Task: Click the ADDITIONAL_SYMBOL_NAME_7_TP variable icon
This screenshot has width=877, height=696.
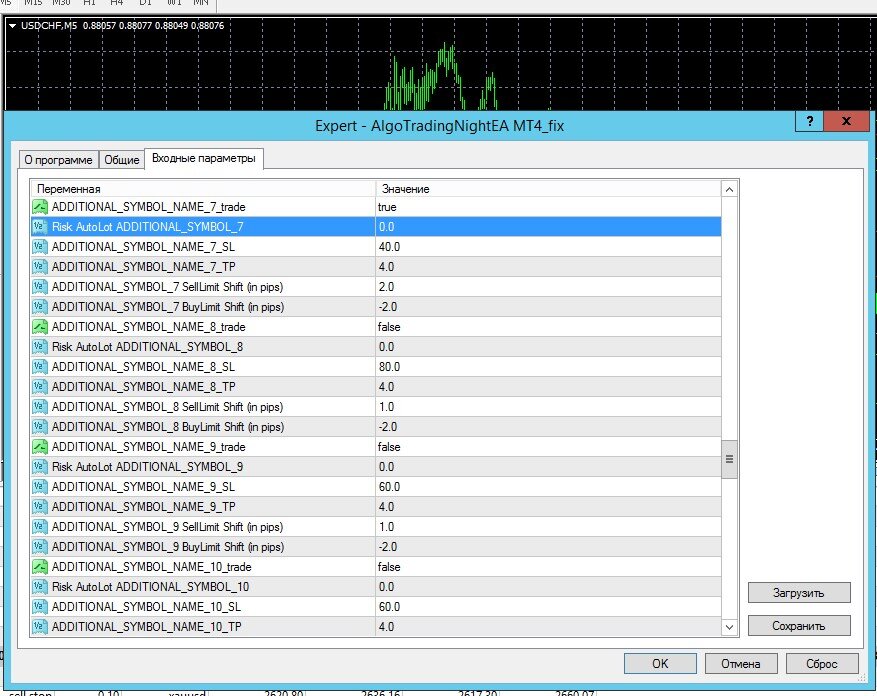Action: click(40, 267)
